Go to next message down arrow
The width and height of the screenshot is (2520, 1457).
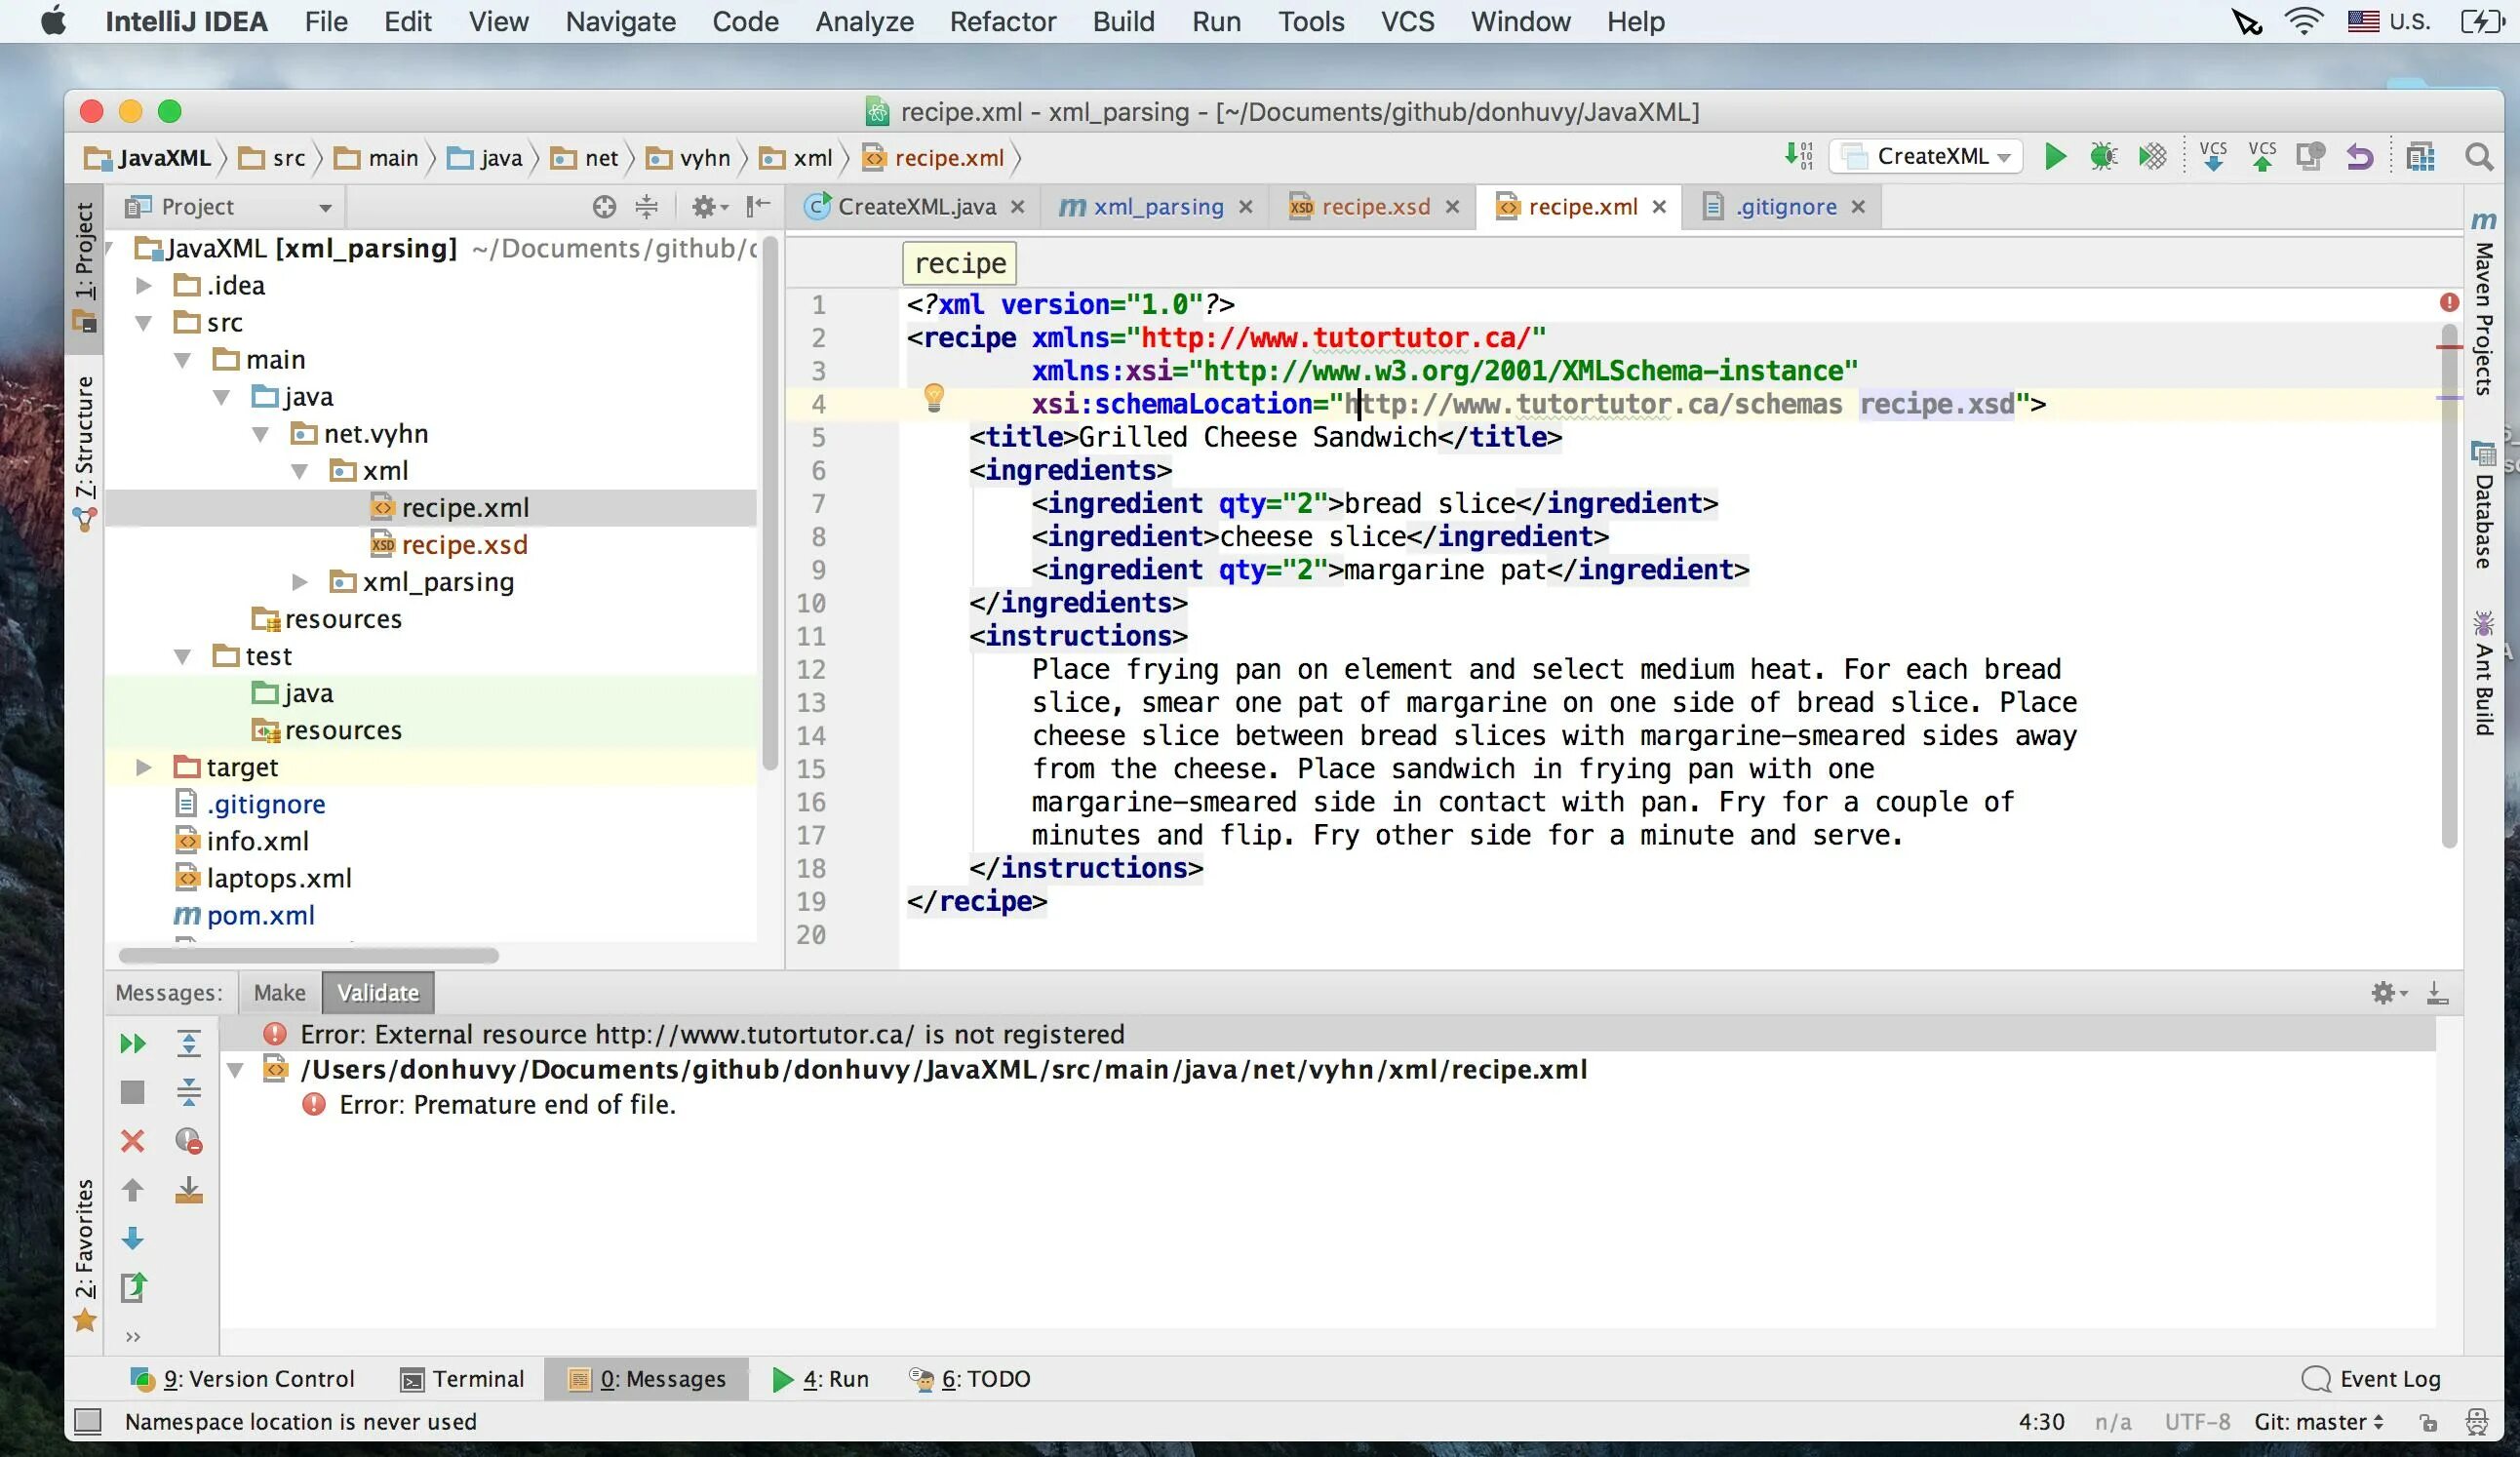(132, 1239)
